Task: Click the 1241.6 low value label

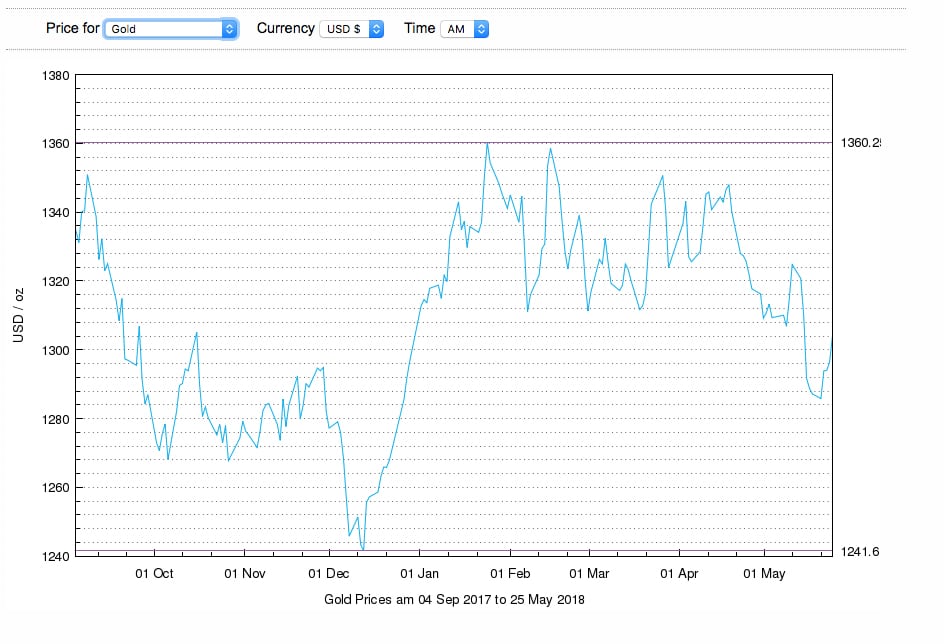Action: point(860,551)
